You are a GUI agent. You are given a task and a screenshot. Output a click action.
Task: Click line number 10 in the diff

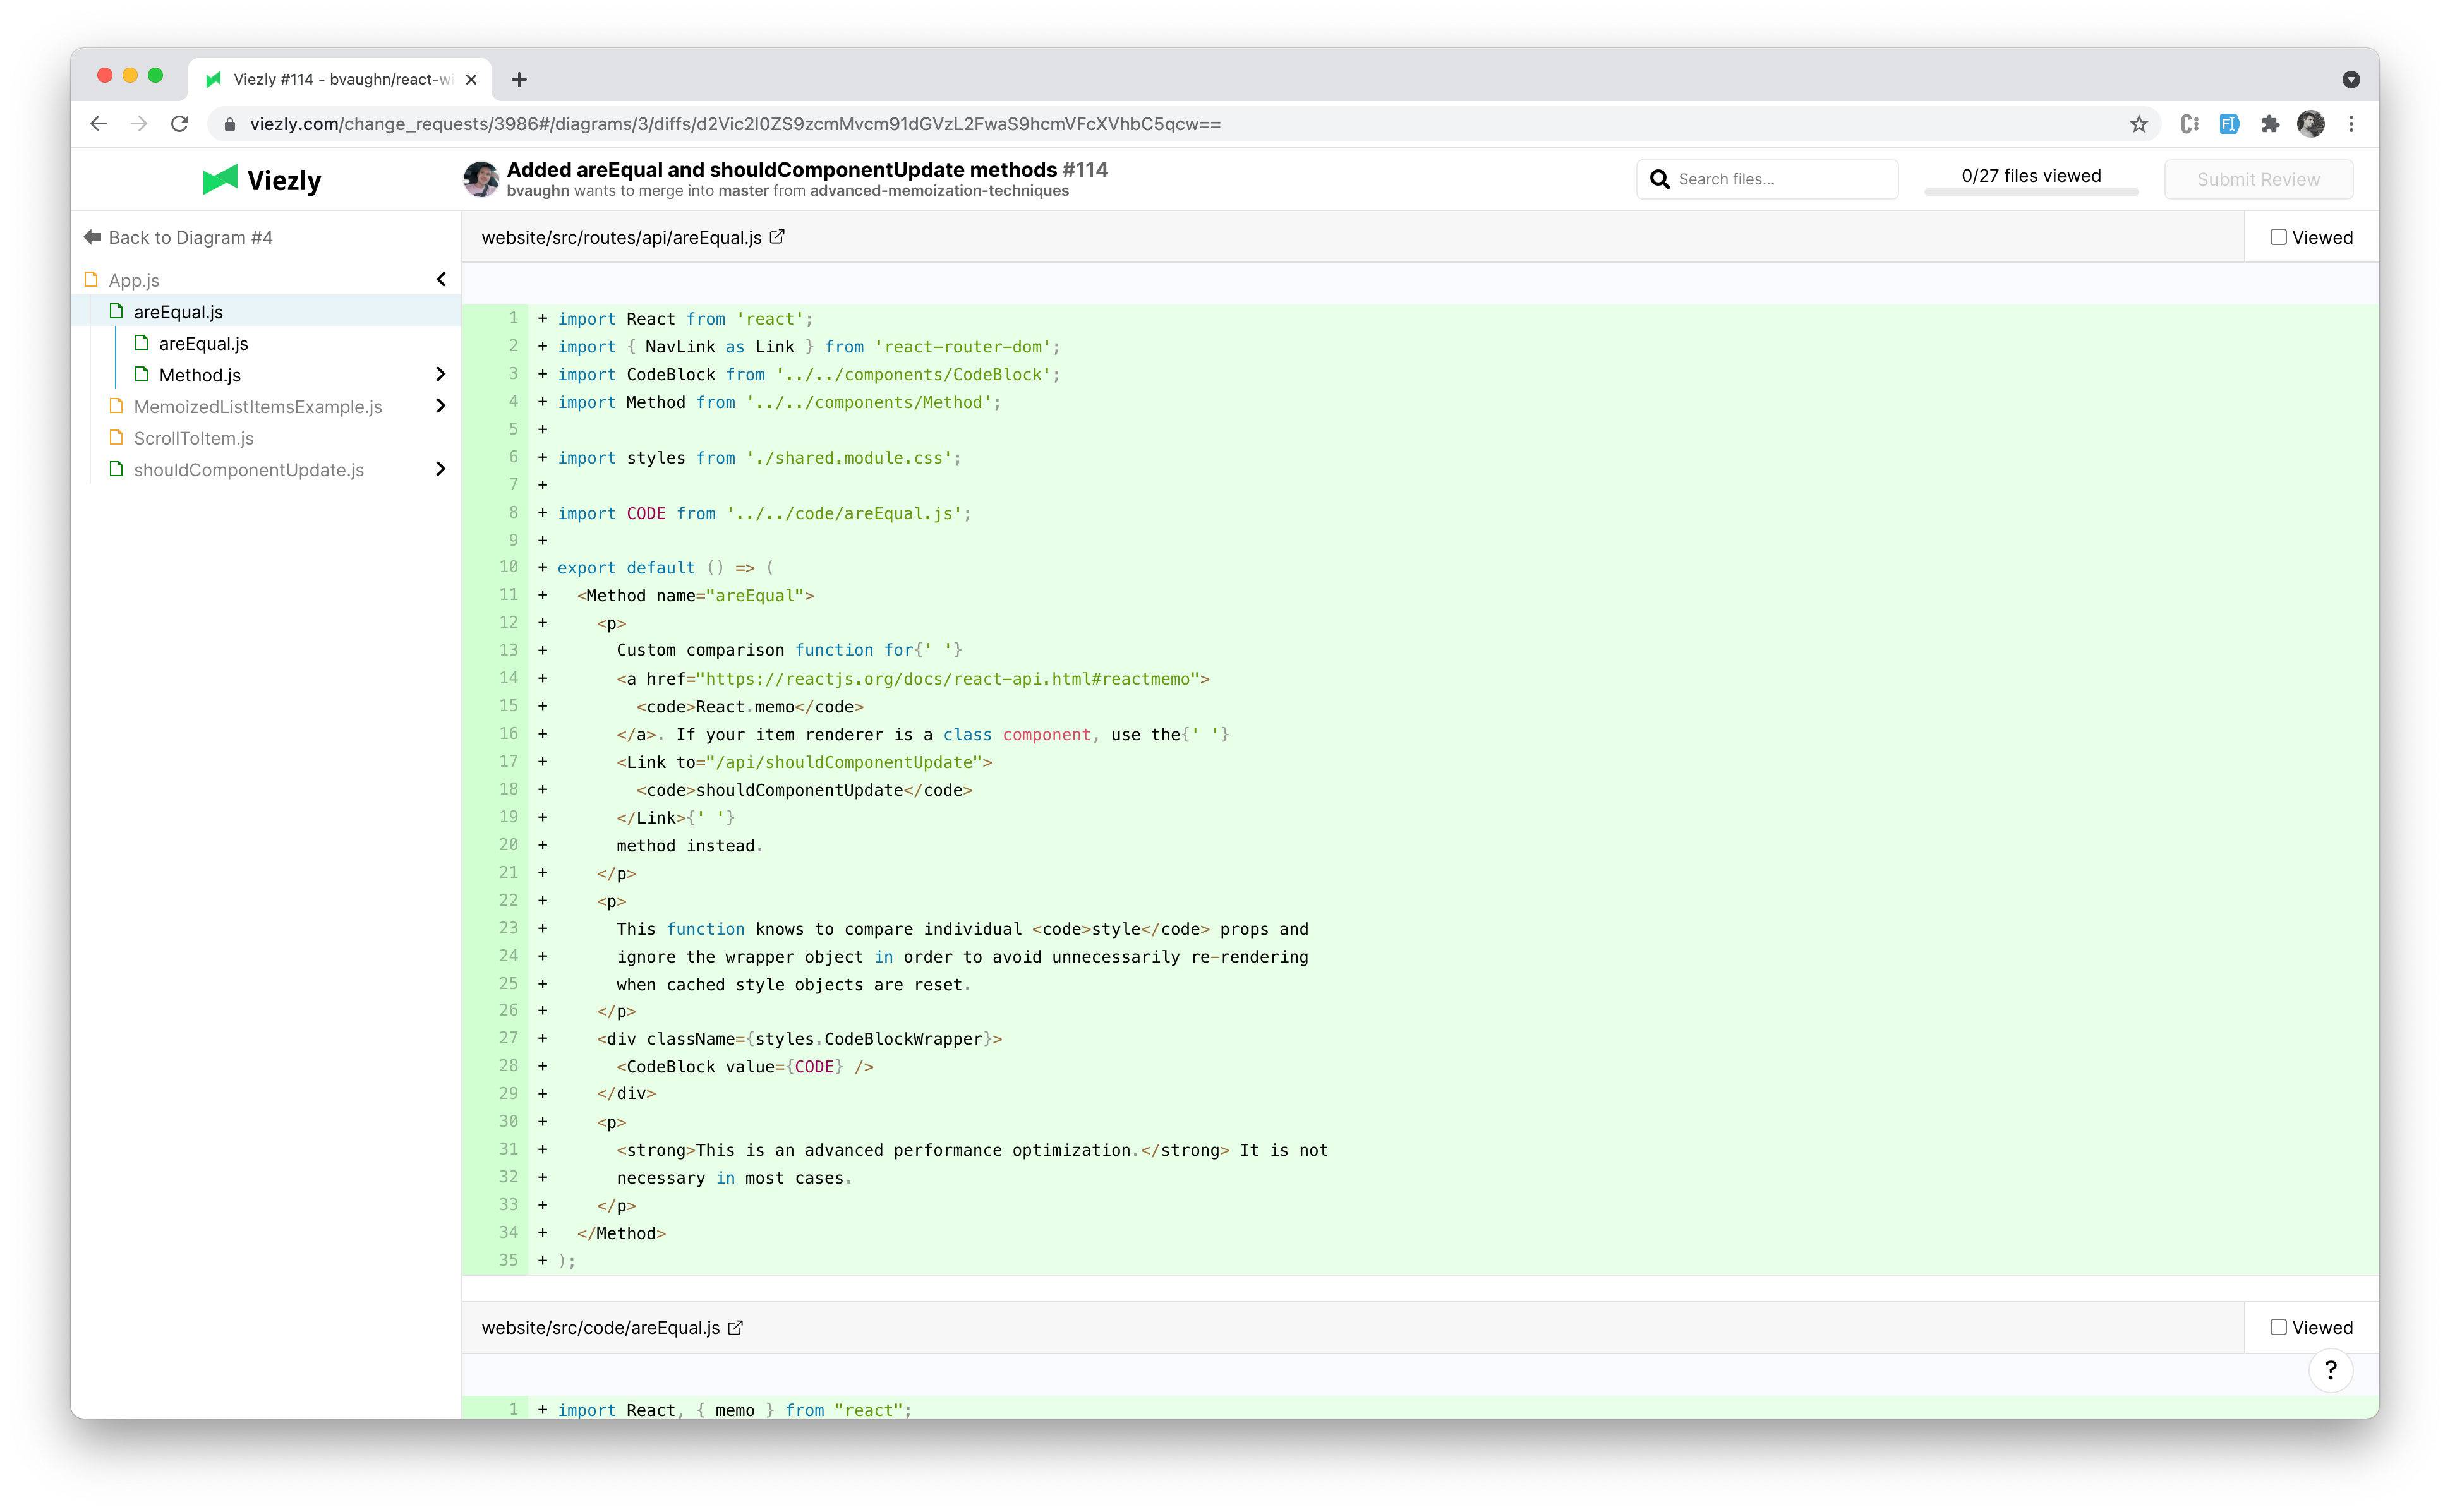click(x=508, y=567)
